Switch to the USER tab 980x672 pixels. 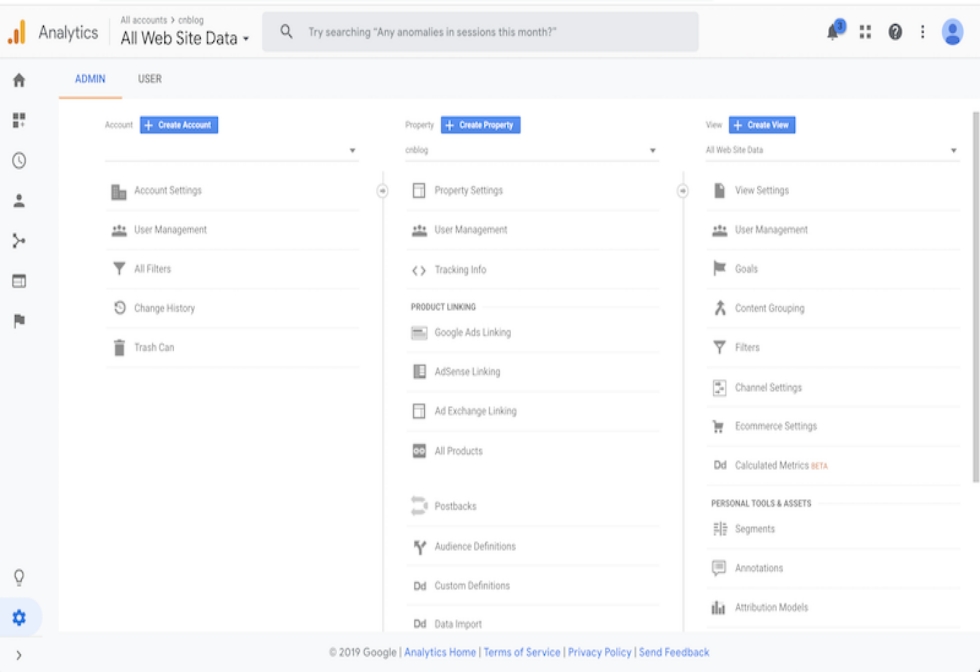pyautogui.click(x=149, y=79)
